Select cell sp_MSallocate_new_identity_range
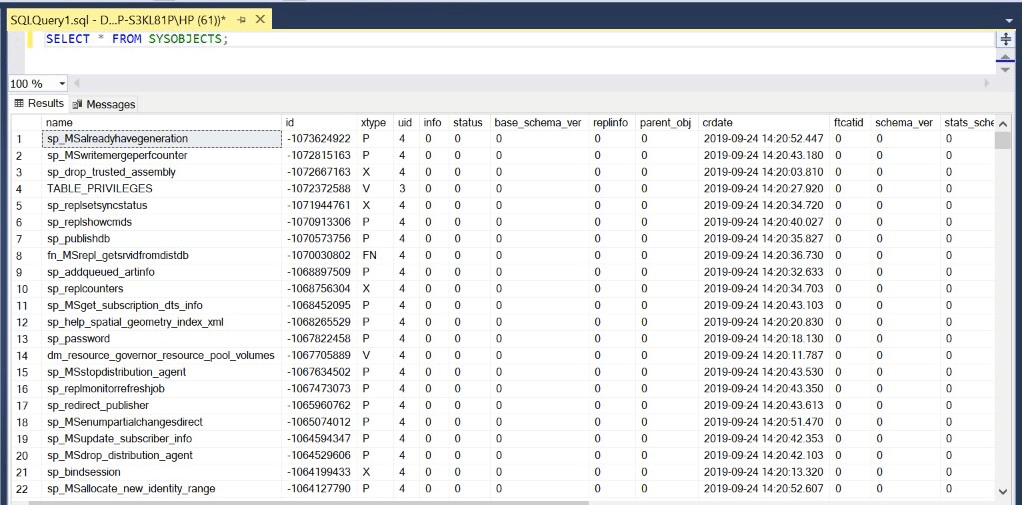 162,488
